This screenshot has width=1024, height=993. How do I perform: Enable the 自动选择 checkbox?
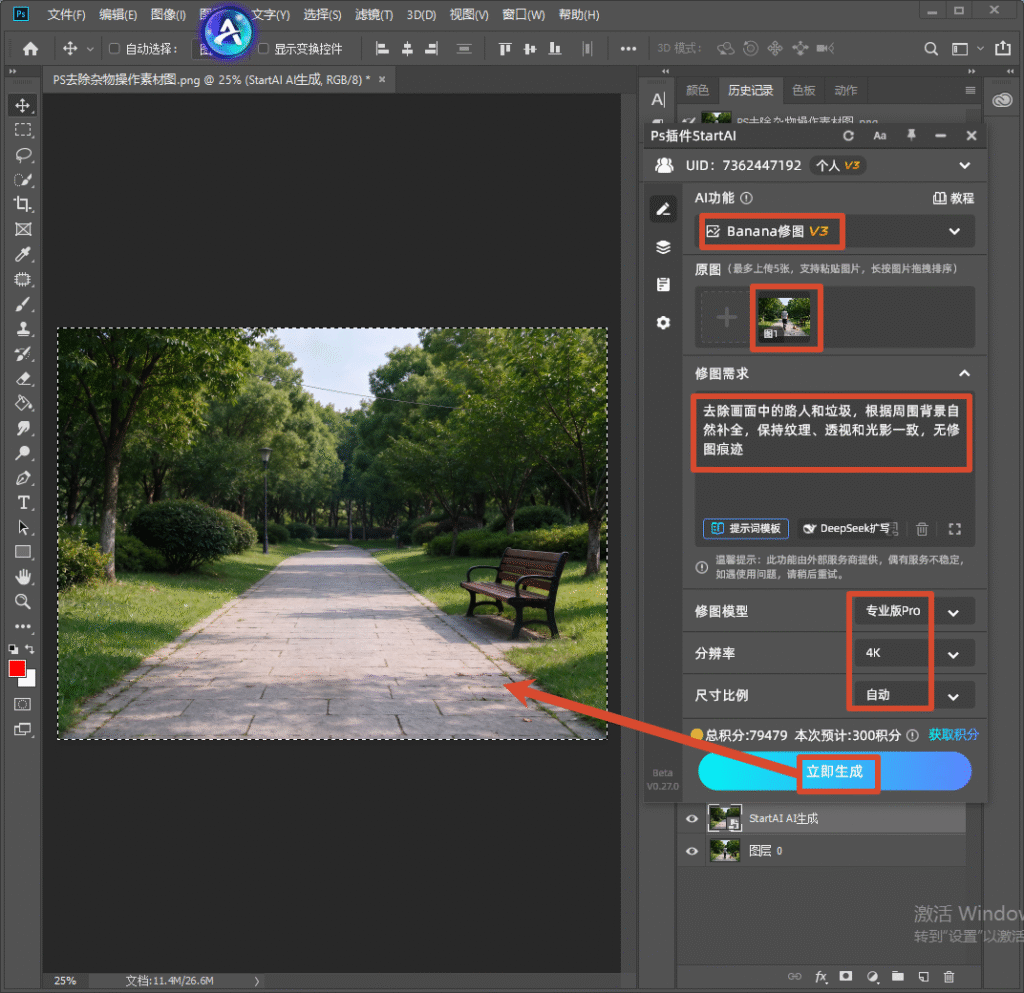point(114,48)
